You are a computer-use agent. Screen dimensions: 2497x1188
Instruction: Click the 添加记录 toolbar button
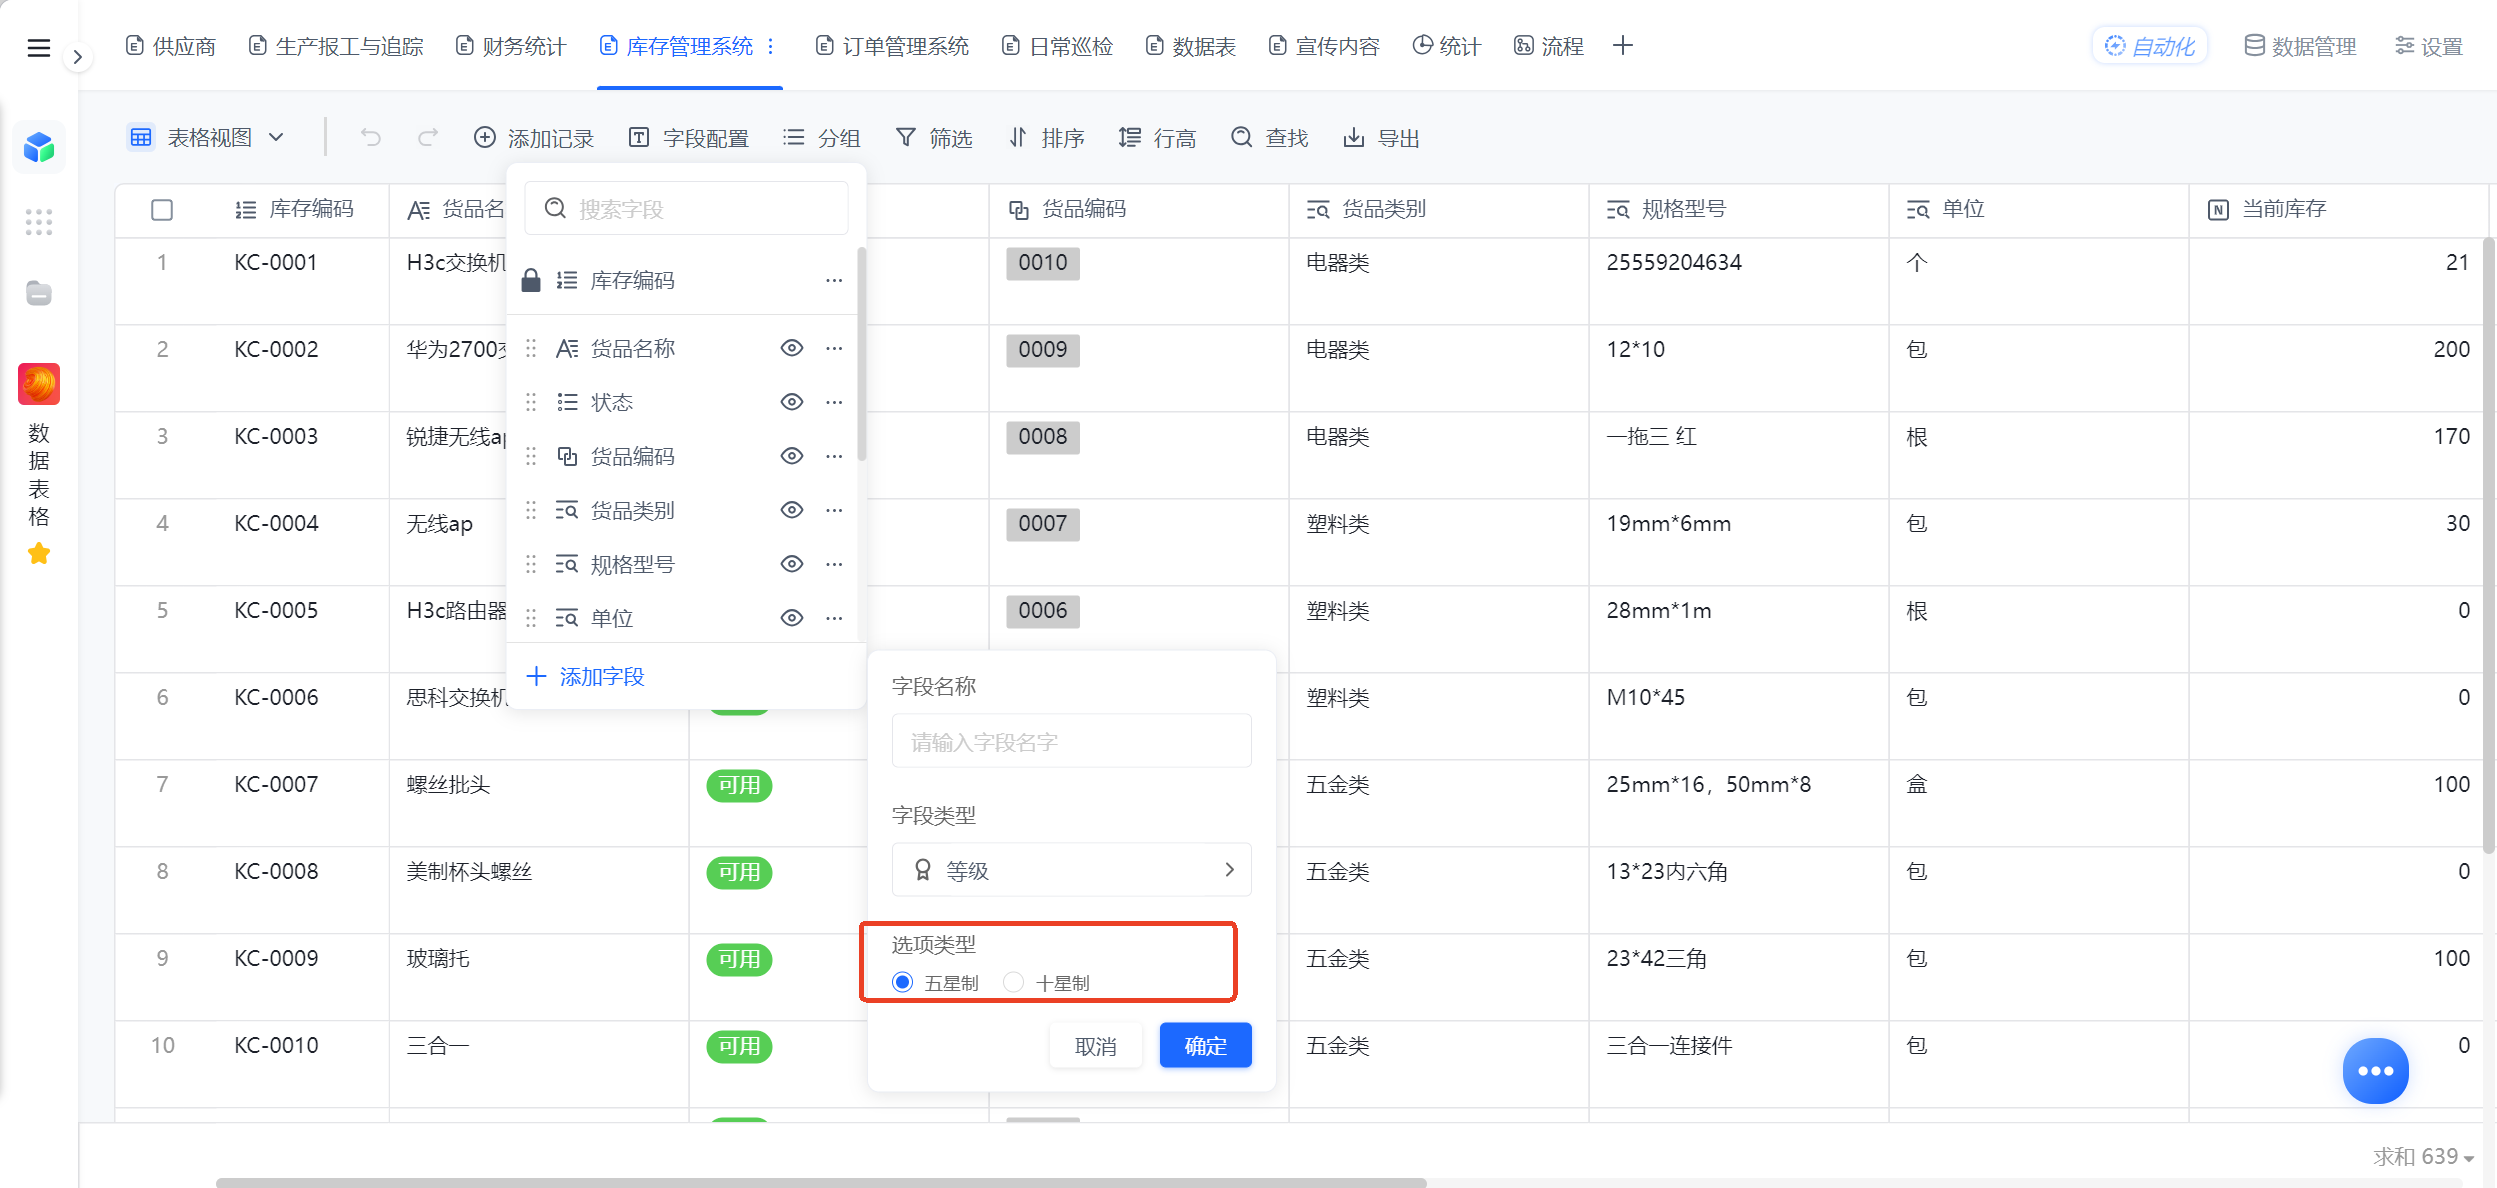point(534,138)
